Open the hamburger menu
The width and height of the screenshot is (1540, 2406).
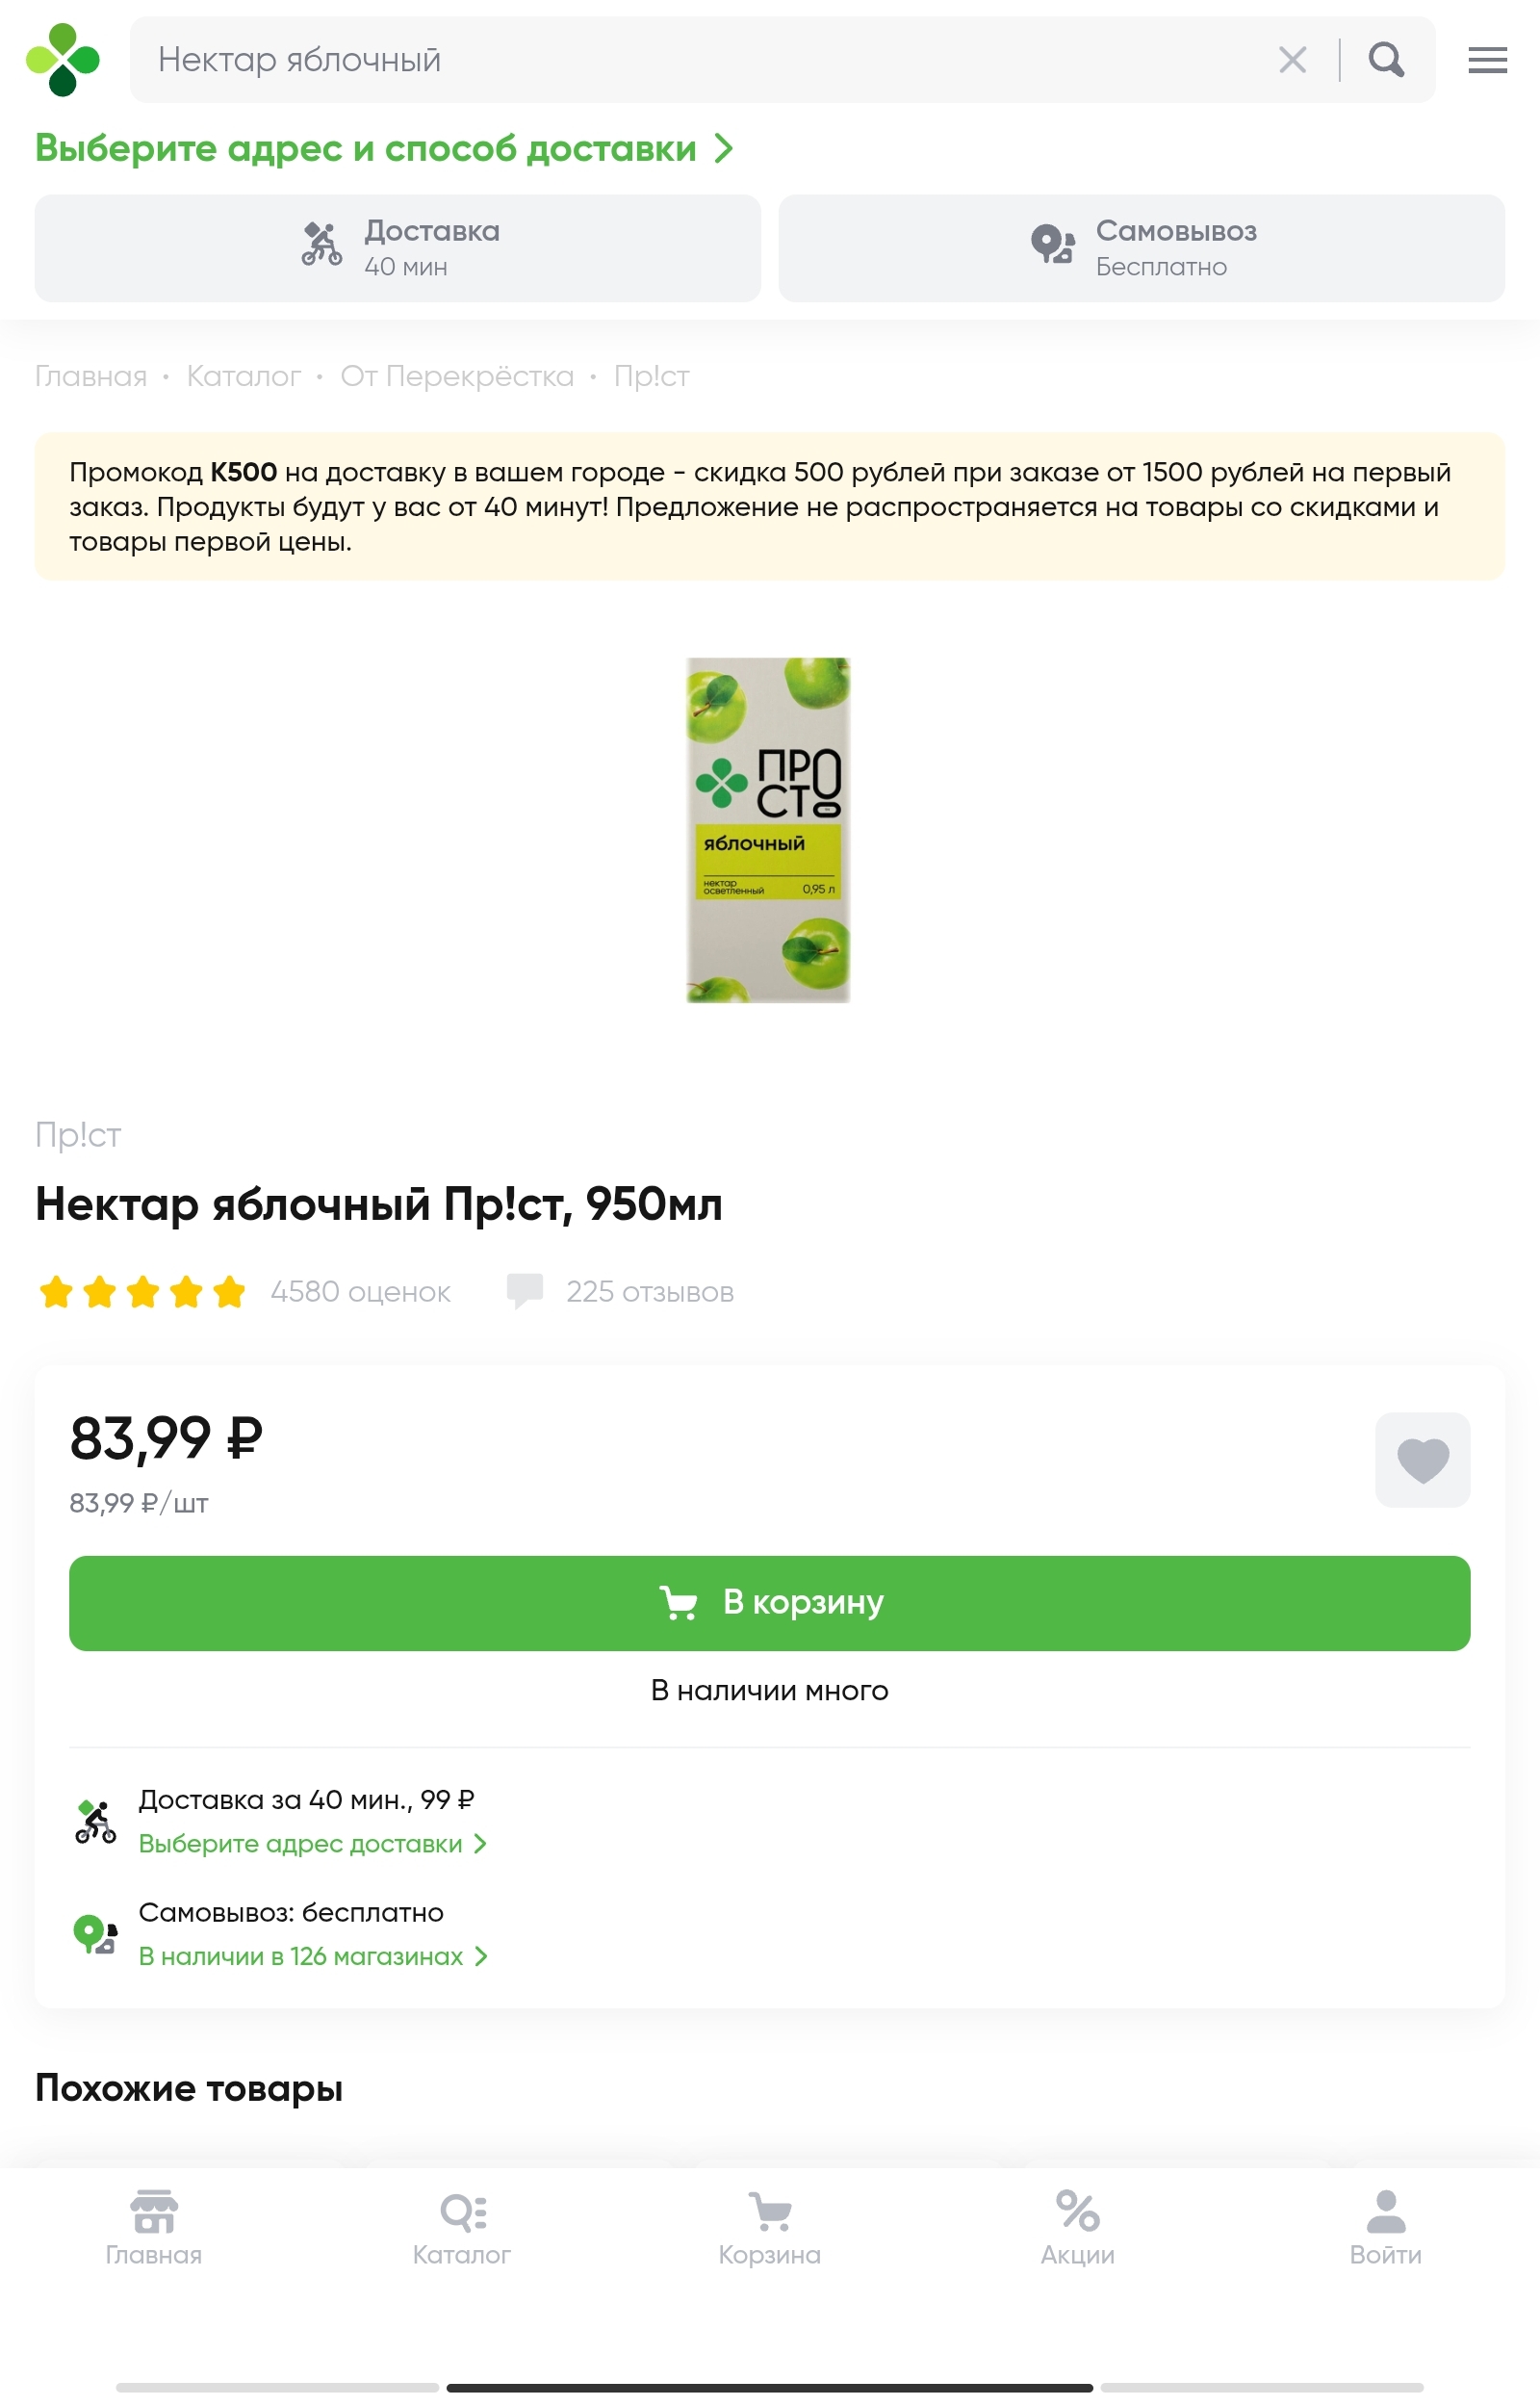coord(1487,60)
